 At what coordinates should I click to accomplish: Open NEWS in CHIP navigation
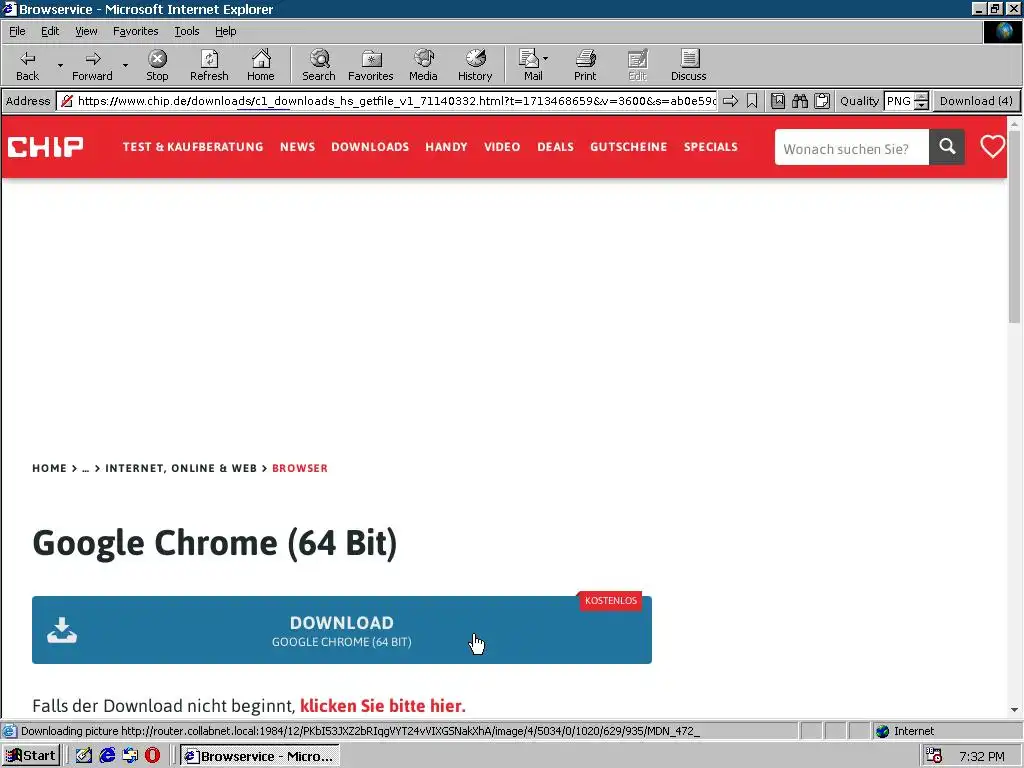tap(297, 147)
